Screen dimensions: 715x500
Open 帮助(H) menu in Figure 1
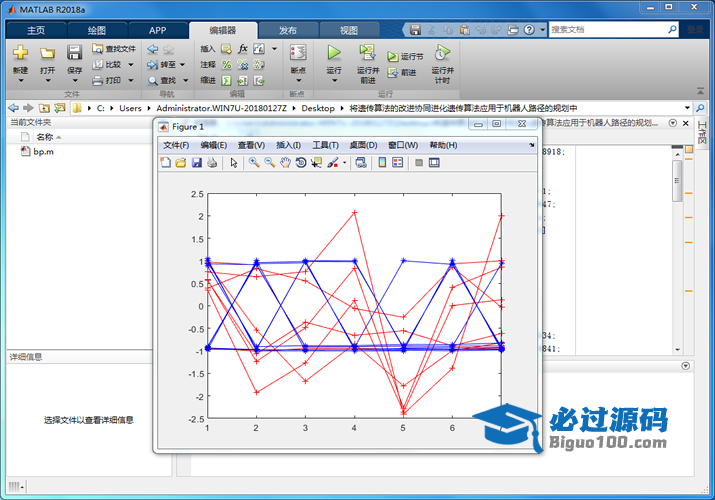coord(443,145)
